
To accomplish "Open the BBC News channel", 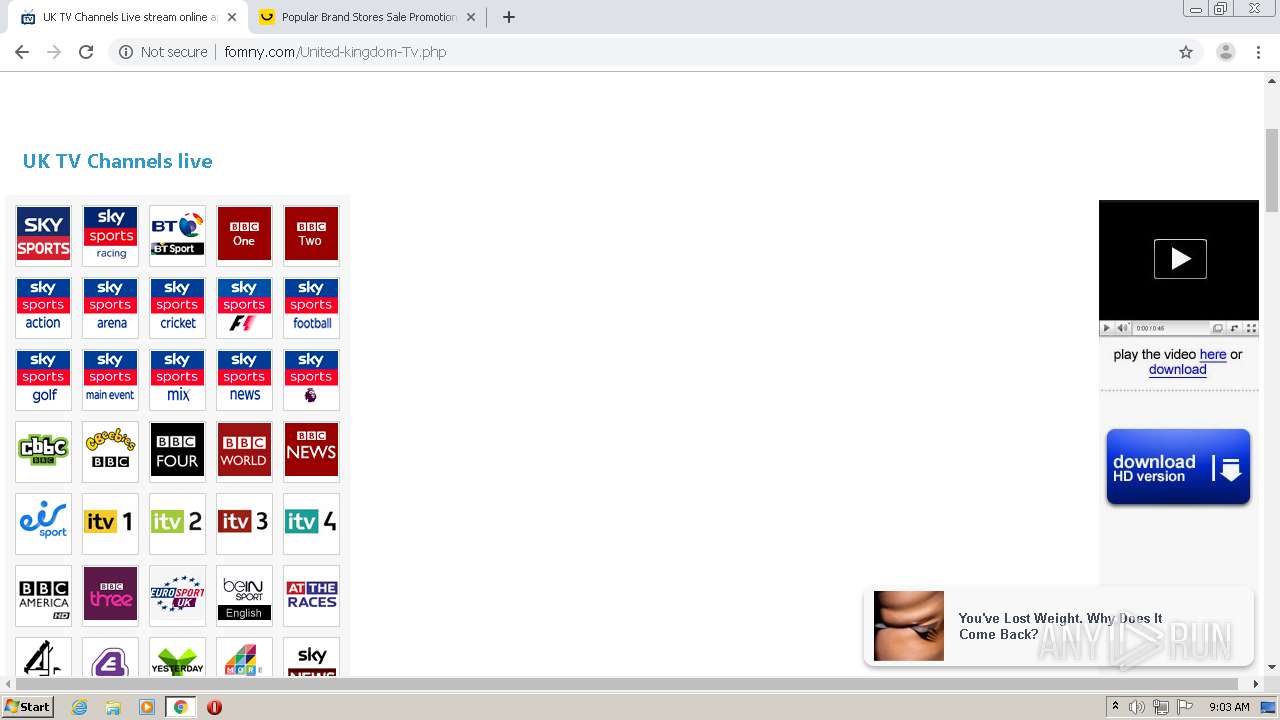I will click(x=311, y=452).
